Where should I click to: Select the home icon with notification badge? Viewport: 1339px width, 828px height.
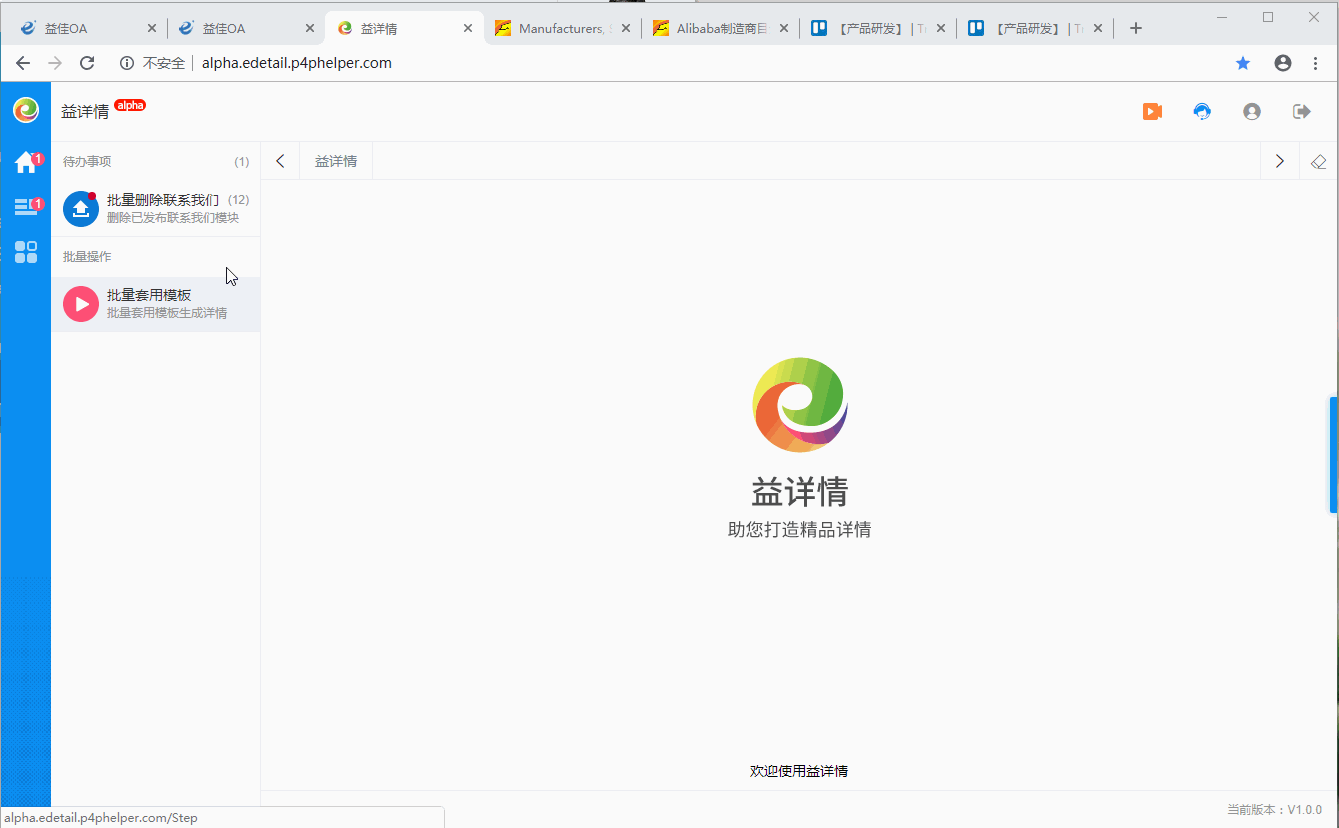(25, 161)
